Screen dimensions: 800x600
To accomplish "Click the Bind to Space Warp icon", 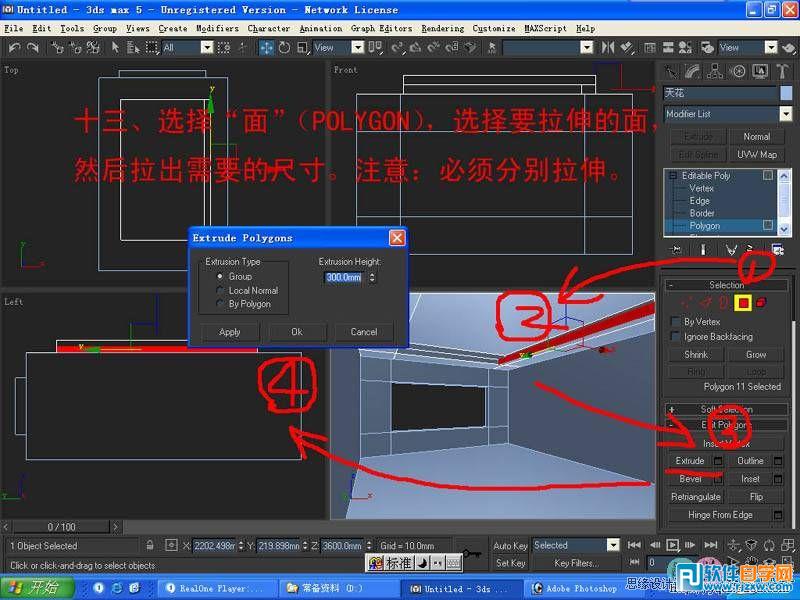I will point(93,48).
